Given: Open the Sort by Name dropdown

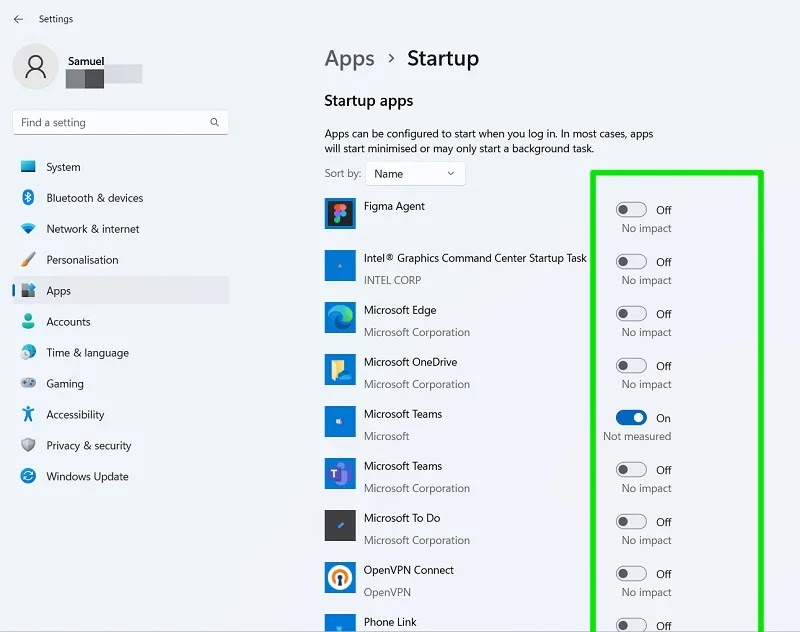Looking at the screenshot, I should tap(415, 174).
